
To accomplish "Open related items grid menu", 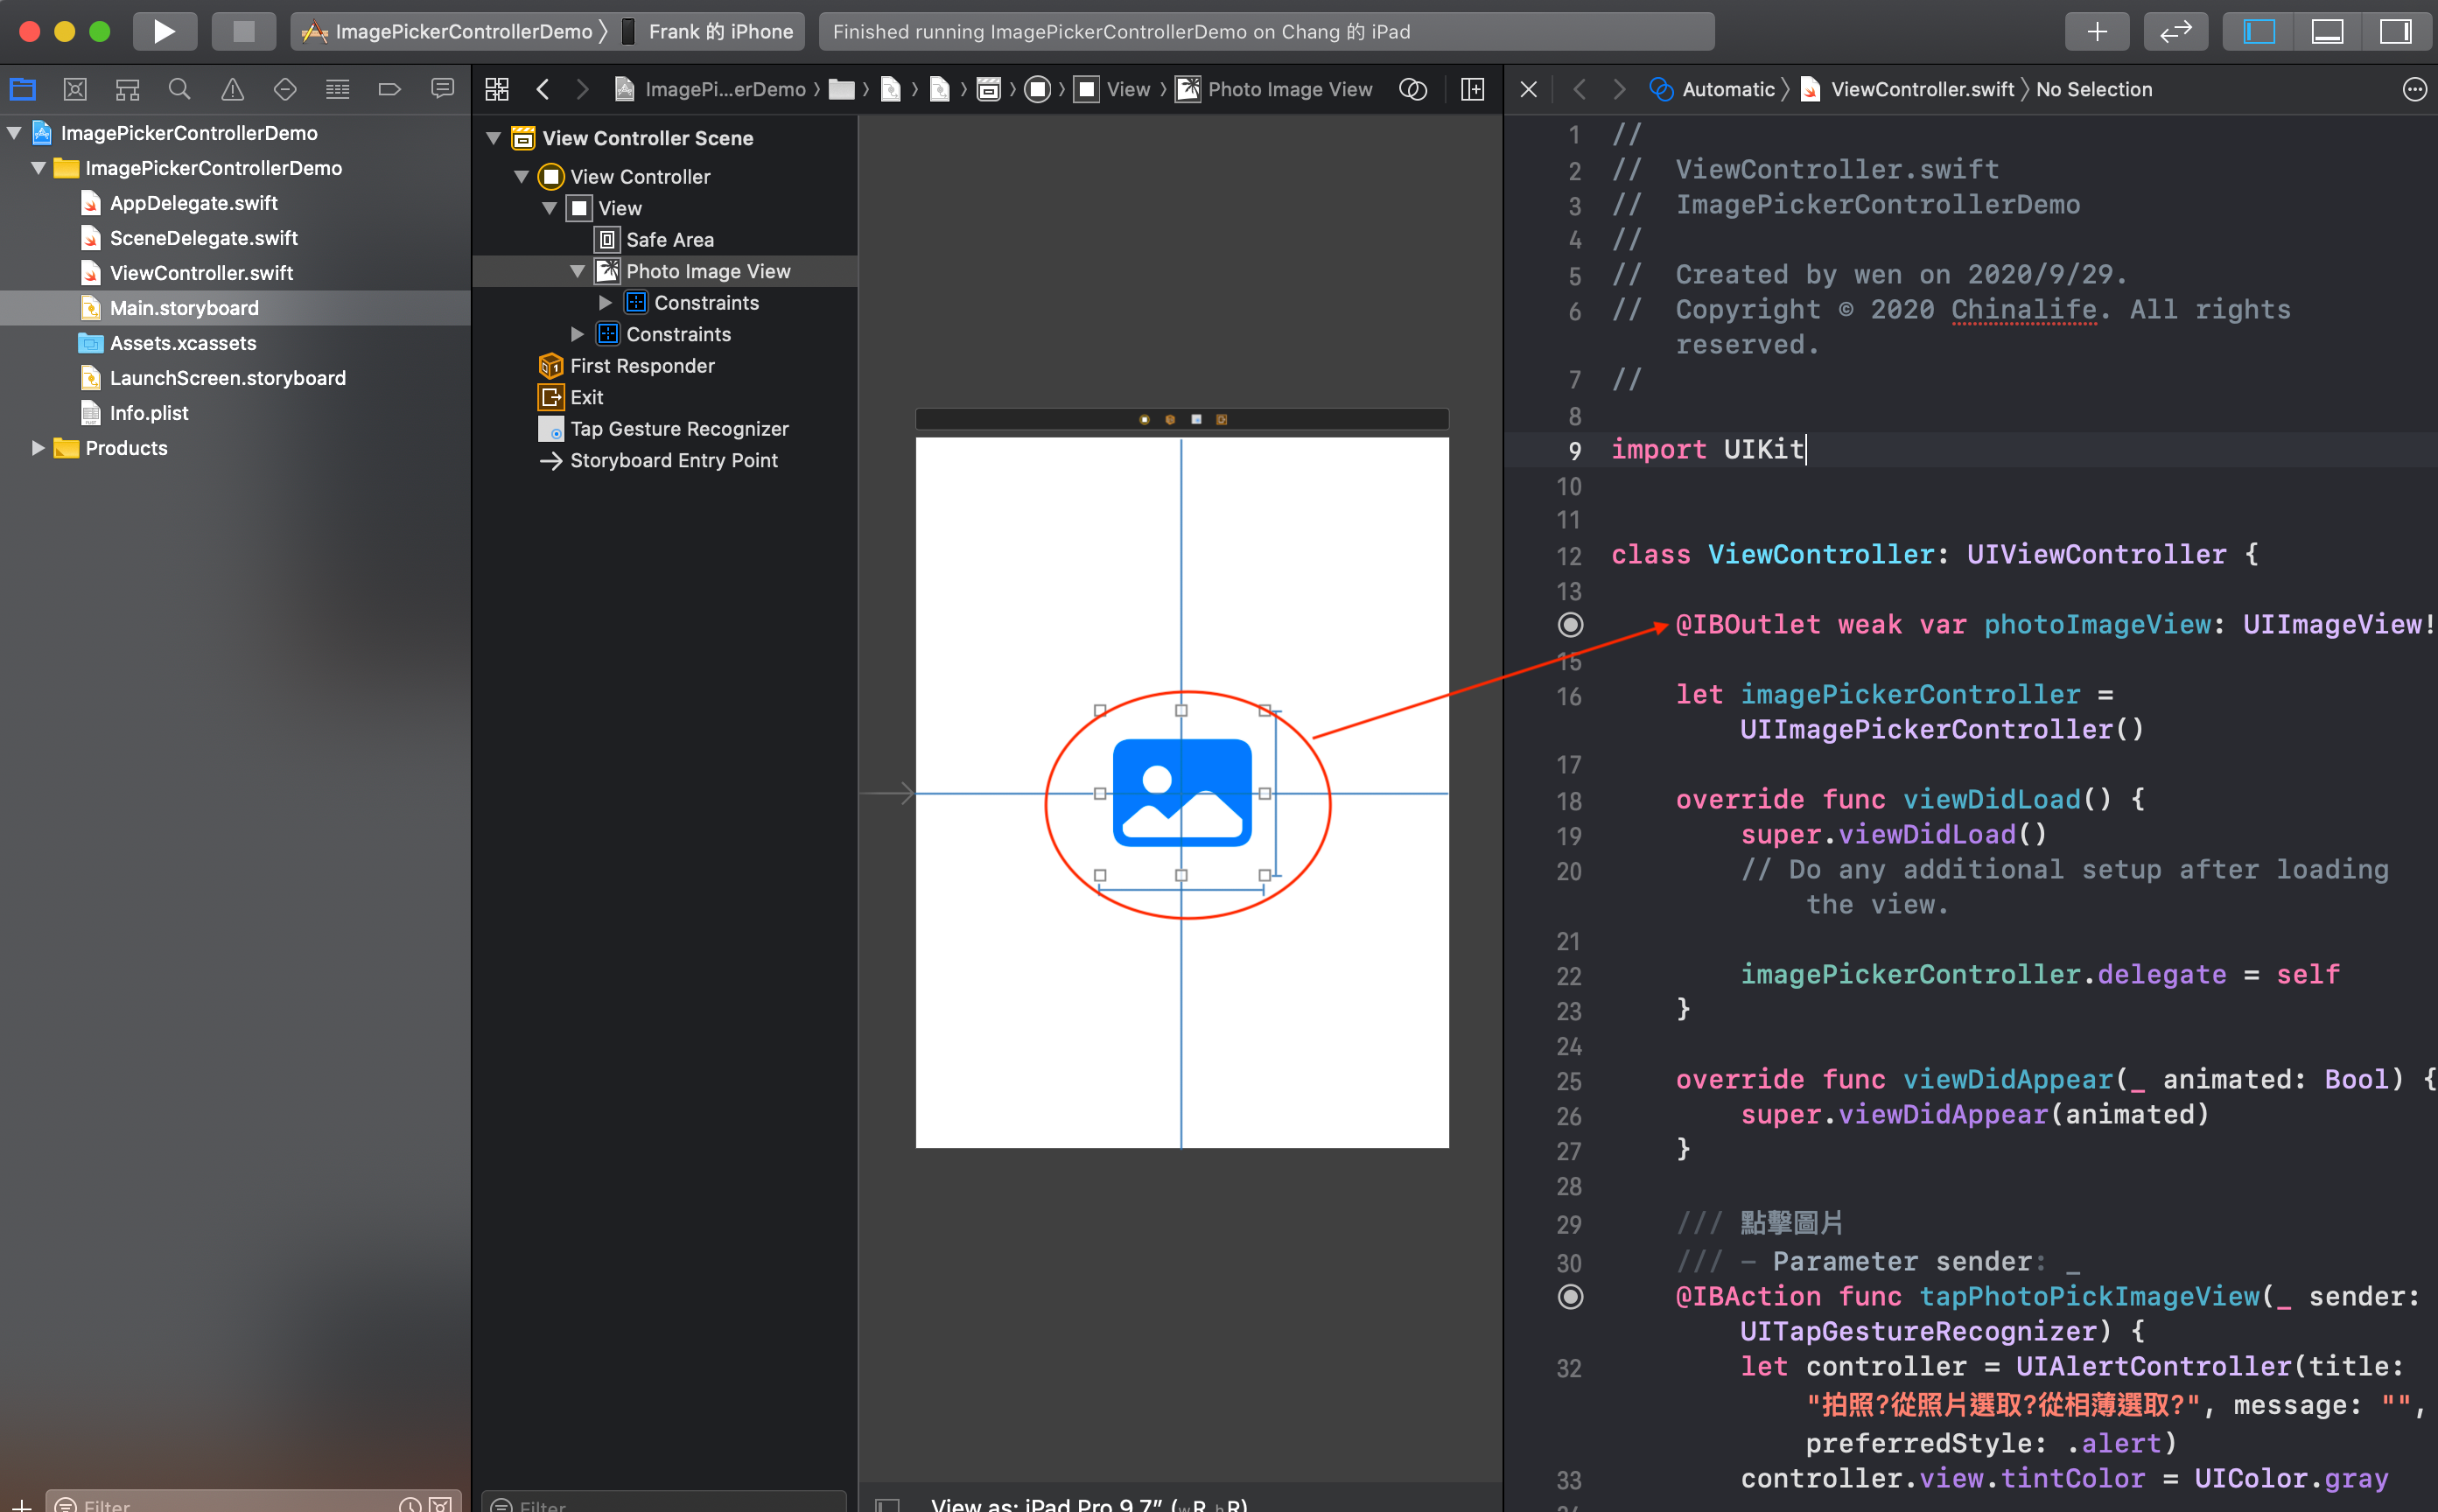I will click(497, 89).
